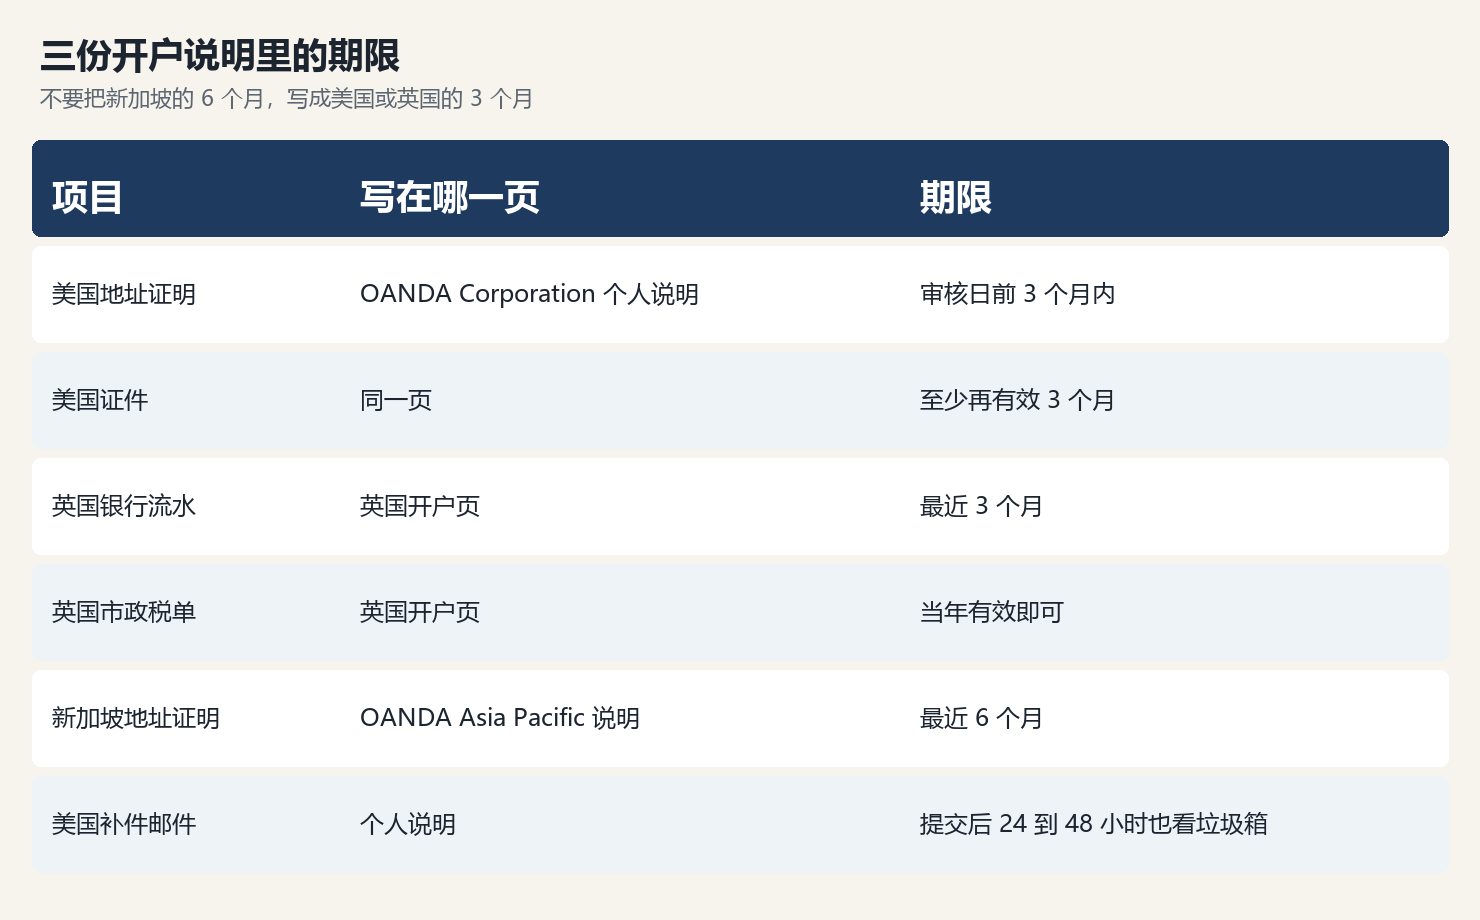
Task: Select 英国开户页 in the 英国市政税单 row
Action: [420, 612]
